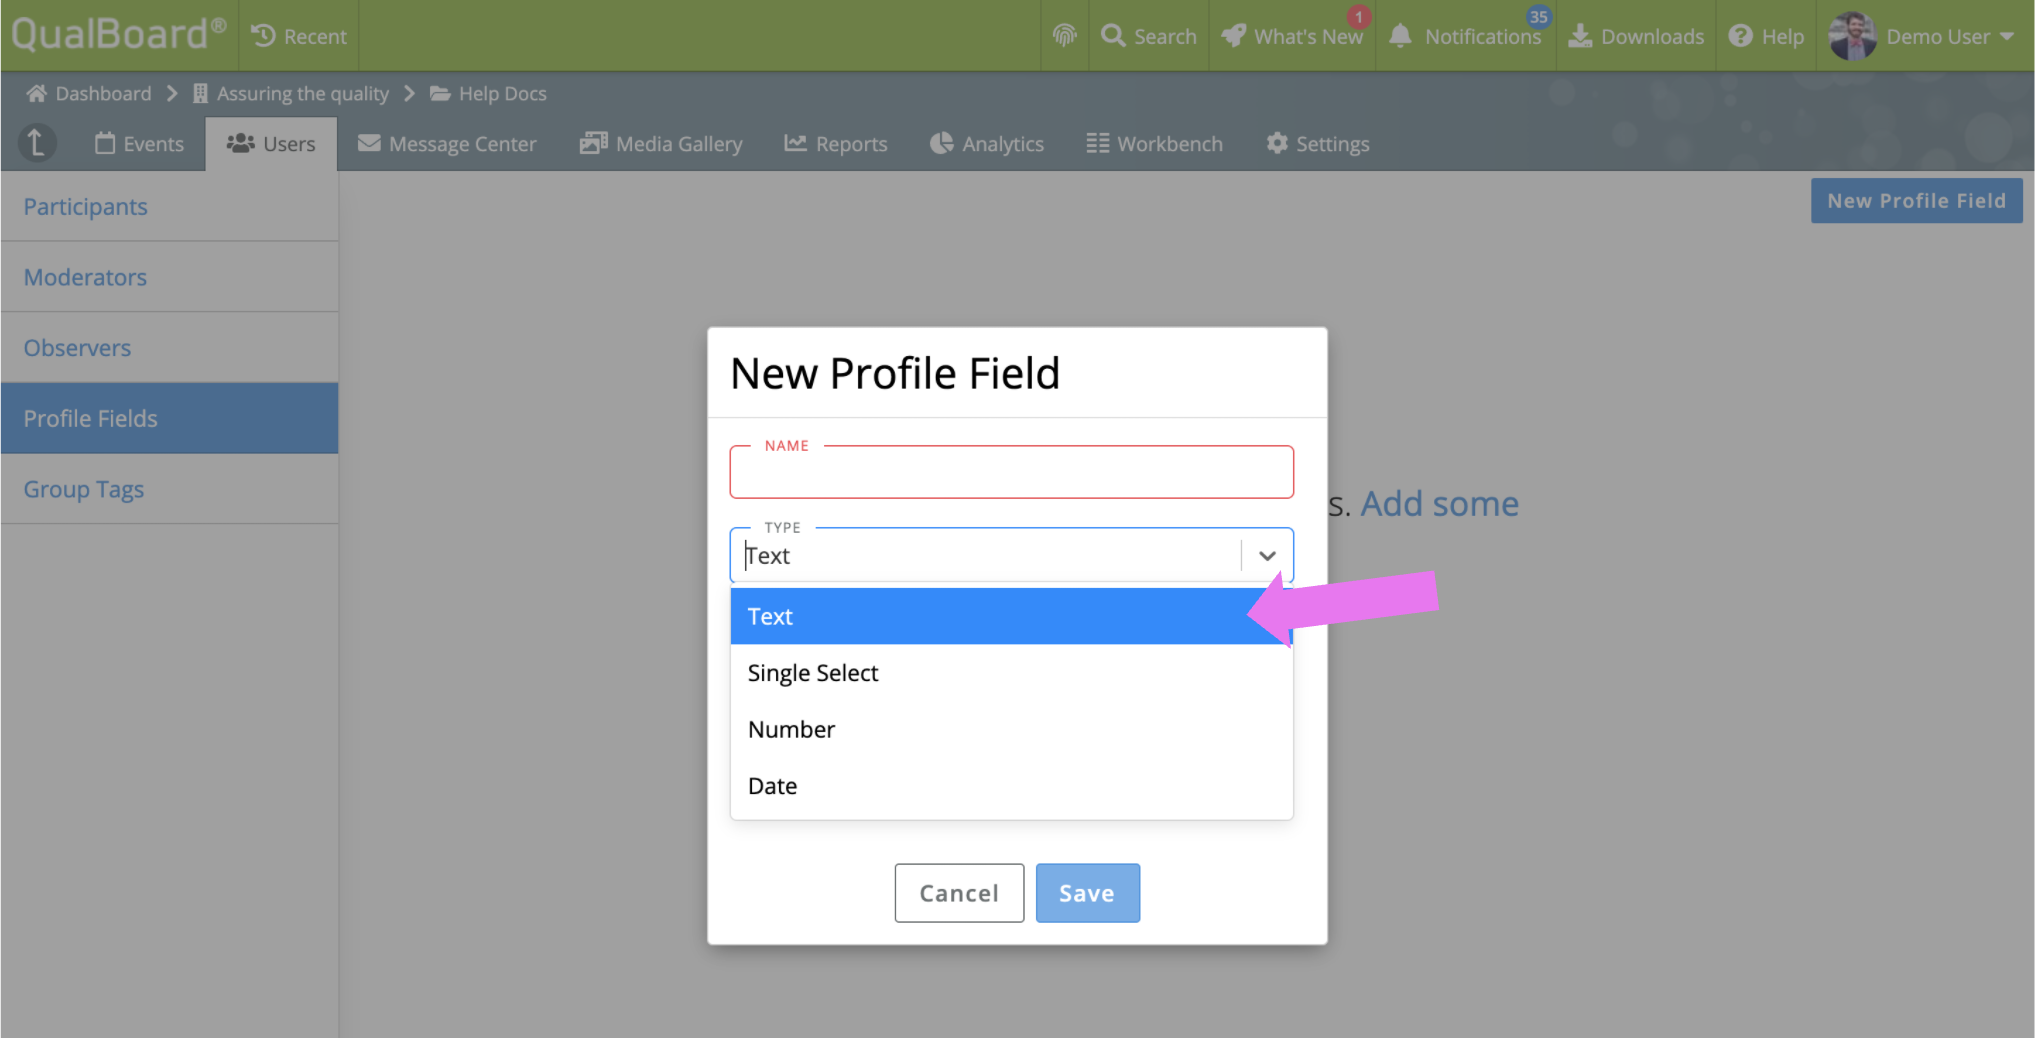Expand the Type dropdown chevron
The width and height of the screenshot is (2036, 1038).
[x=1267, y=556]
